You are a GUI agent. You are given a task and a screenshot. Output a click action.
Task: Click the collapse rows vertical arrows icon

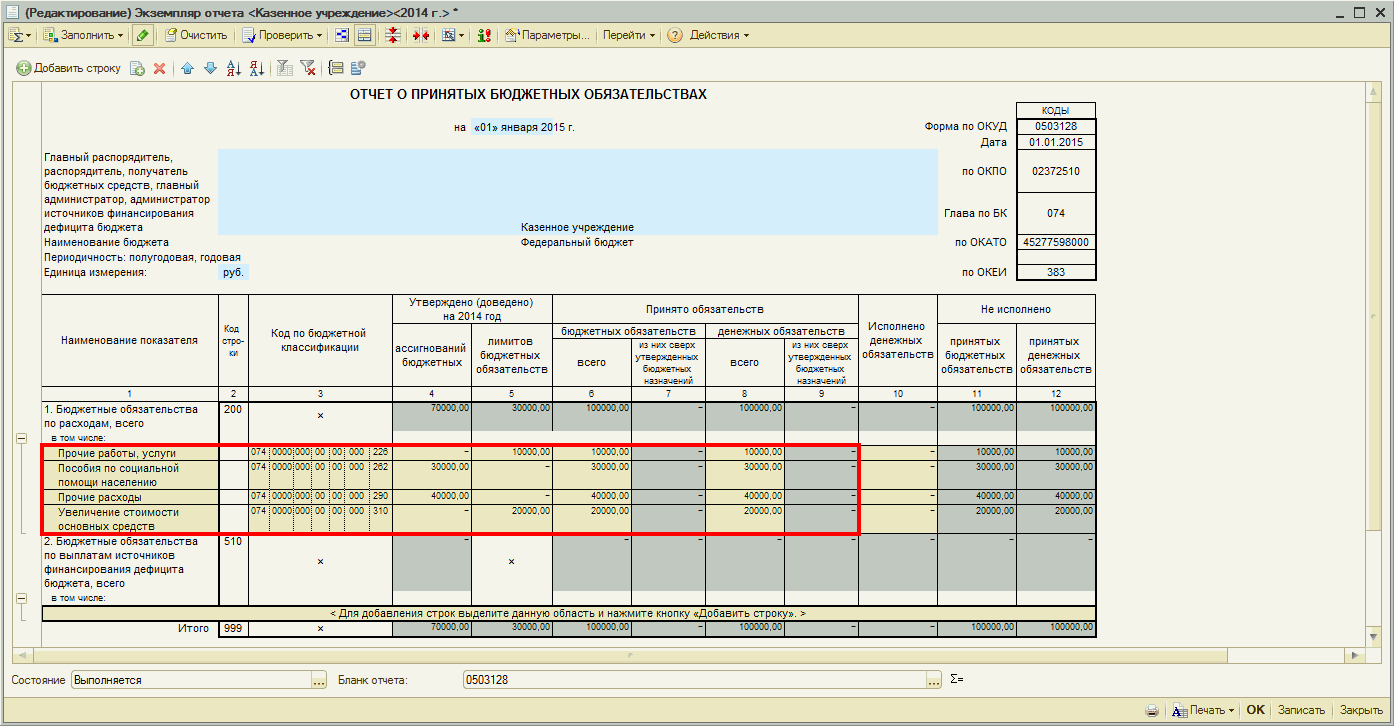pyautogui.click(x=393, y=35)
